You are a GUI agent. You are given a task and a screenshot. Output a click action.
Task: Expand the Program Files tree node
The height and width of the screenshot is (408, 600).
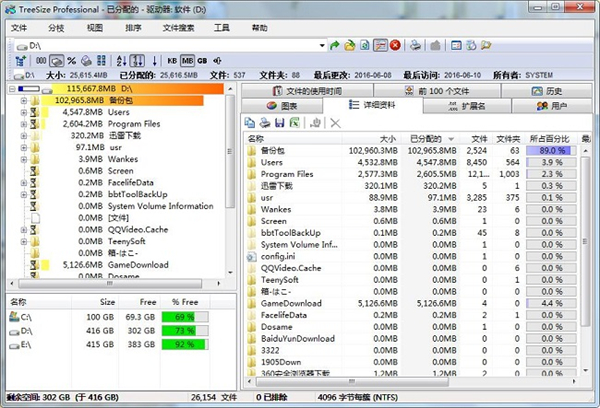(23, 124)
